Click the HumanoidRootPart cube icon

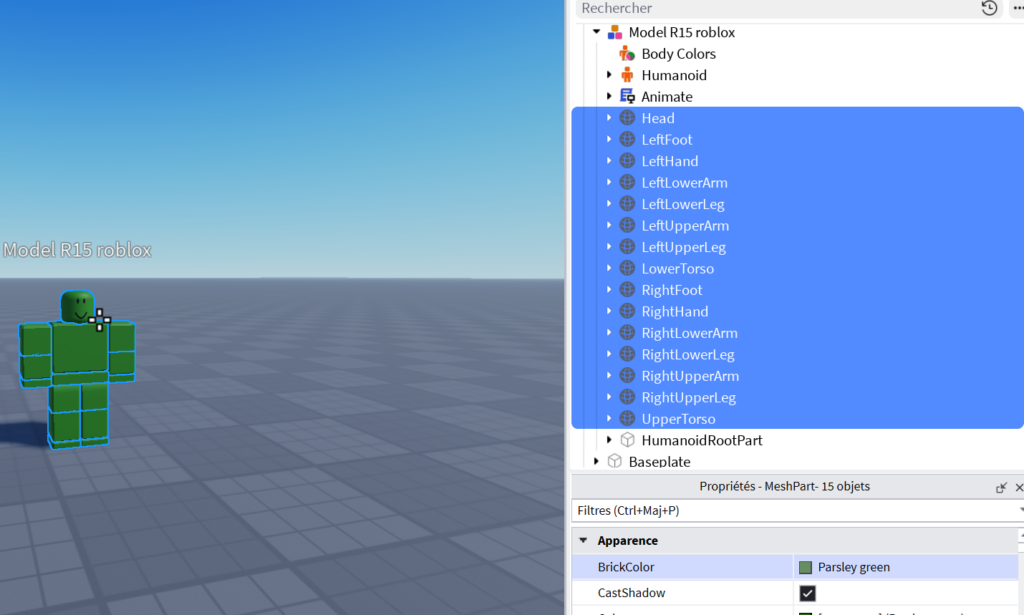click(x=627, y=440)
